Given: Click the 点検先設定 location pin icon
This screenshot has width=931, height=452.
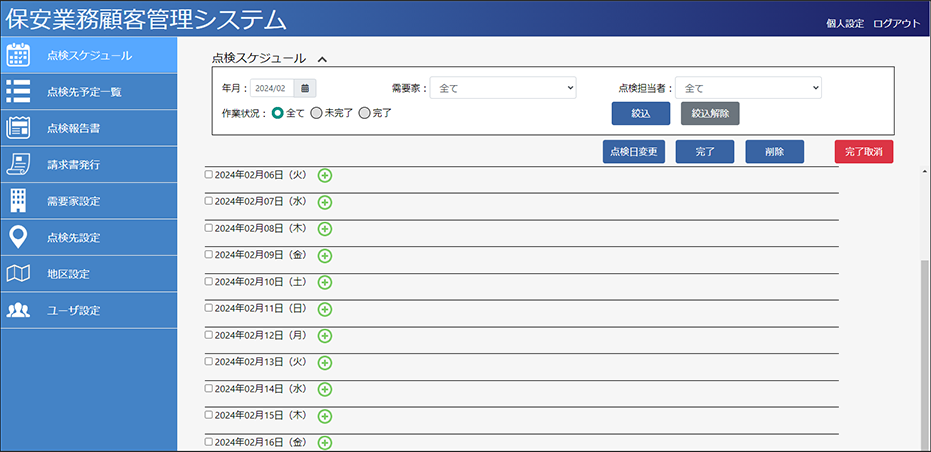Looking at the screenshot, I should (x=19, y=237).
